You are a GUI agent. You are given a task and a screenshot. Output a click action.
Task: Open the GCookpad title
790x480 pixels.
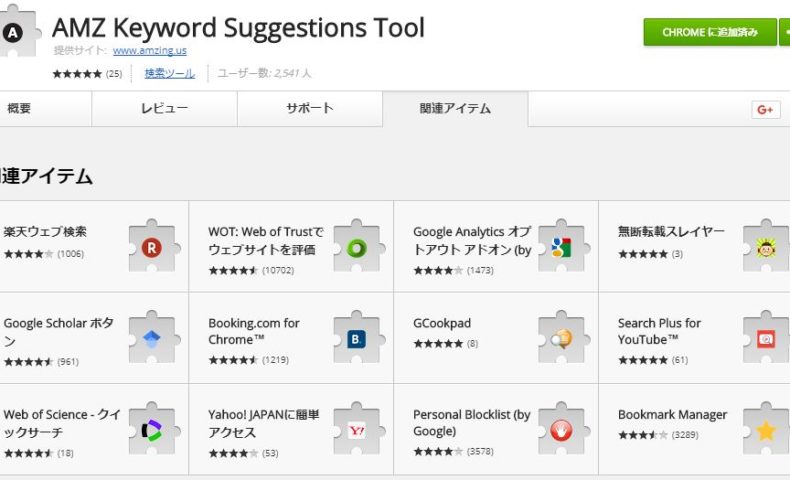(442, 323)
